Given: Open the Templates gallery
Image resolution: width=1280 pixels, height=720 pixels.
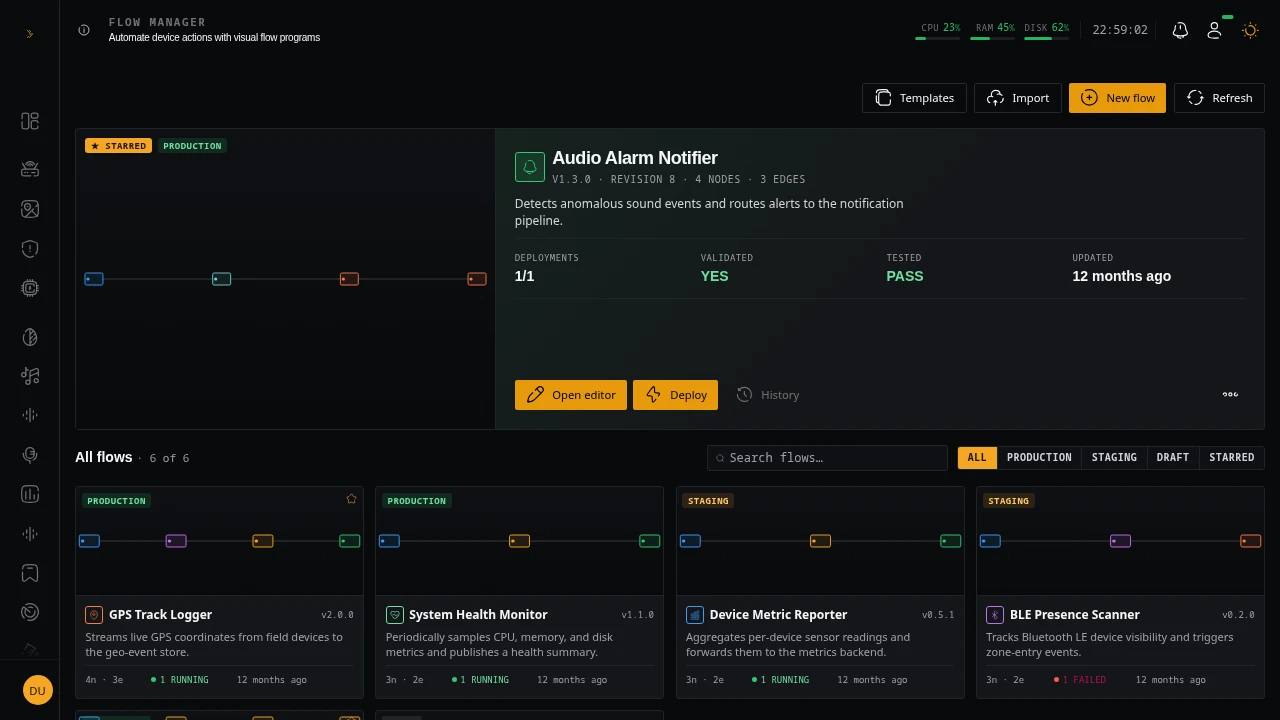Looking at the screenshot, I should [914, 98].
